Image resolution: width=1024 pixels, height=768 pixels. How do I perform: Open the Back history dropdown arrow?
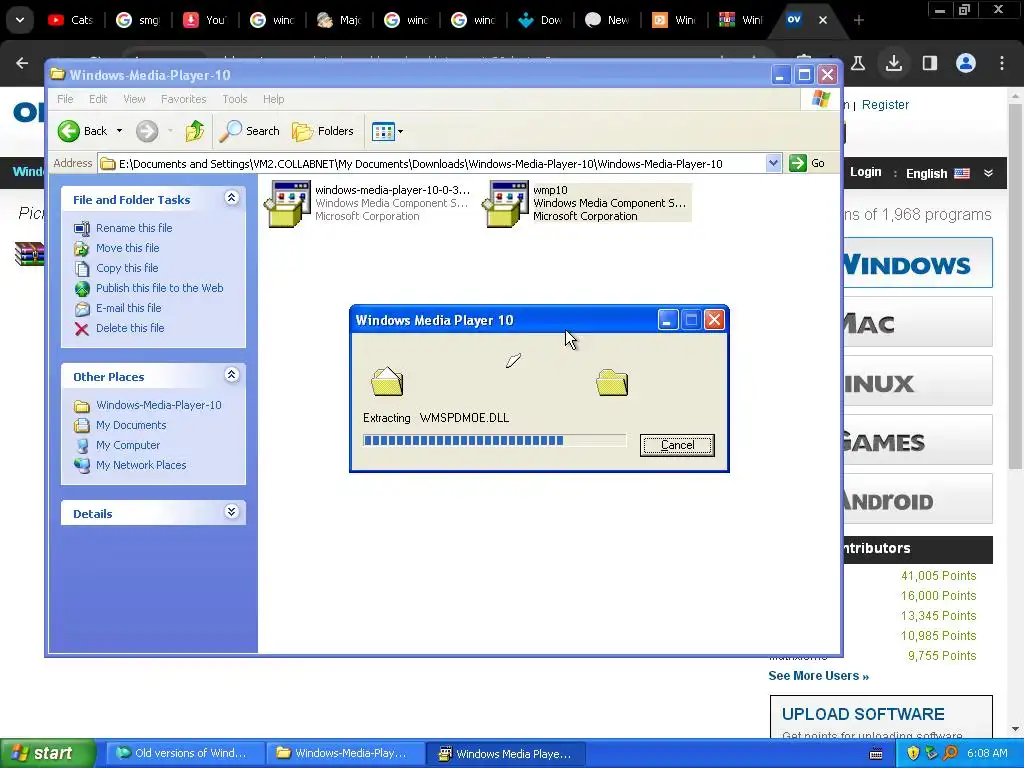120,131
